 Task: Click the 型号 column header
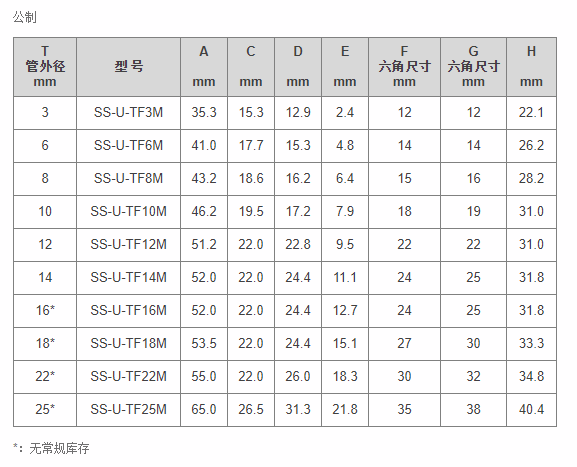pyautogui.click(x=128, y=67)
